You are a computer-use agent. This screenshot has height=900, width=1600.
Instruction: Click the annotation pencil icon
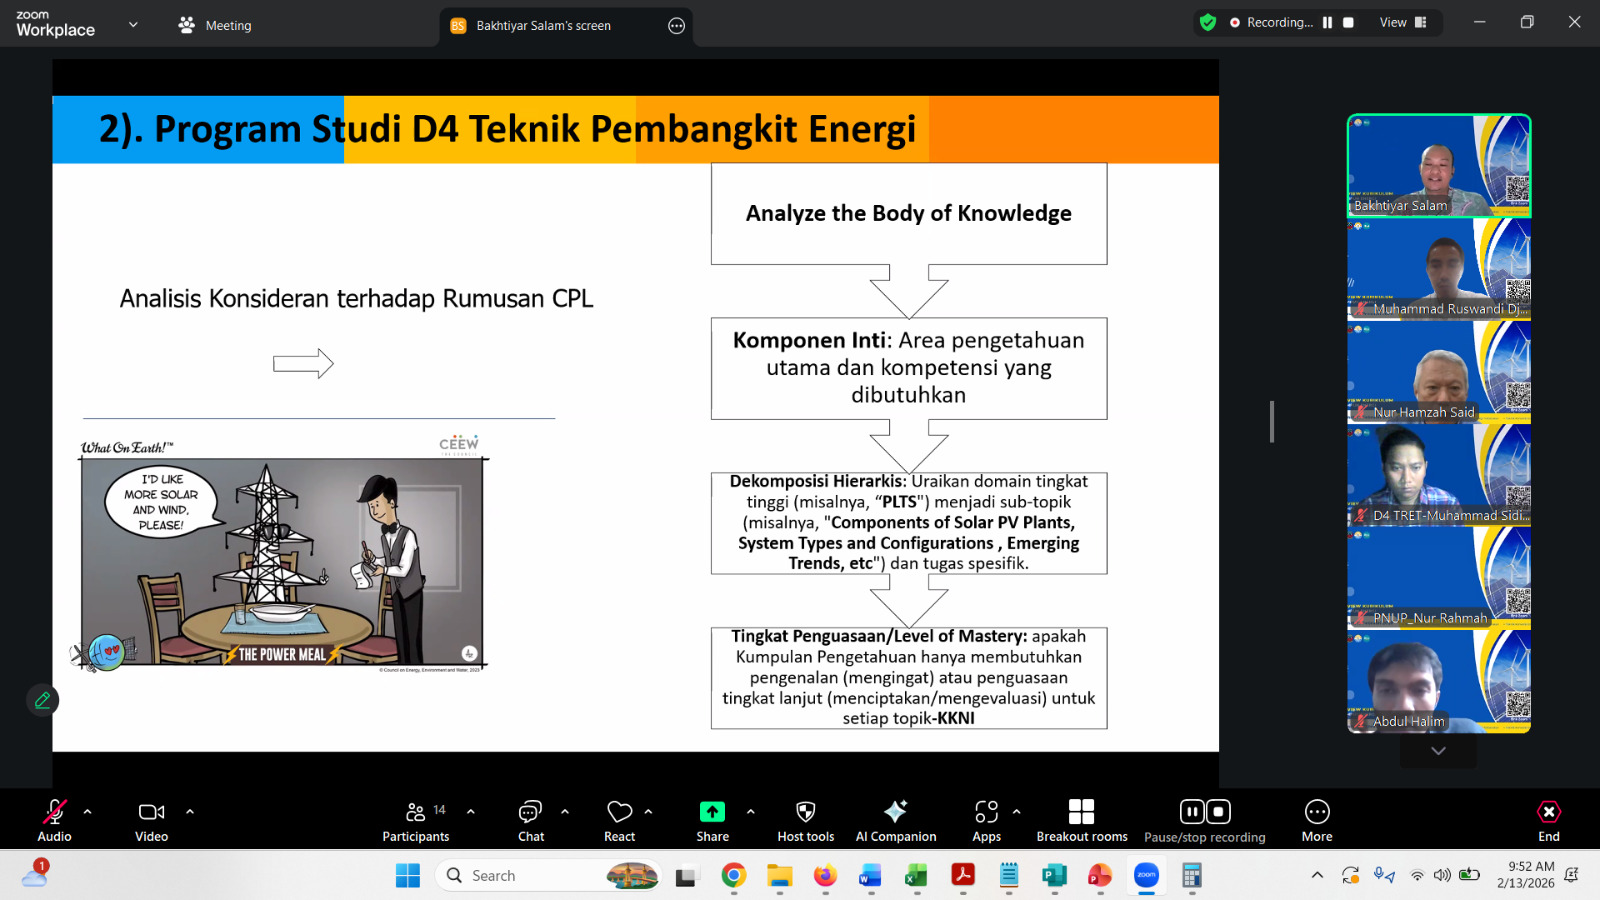point(42,700)
